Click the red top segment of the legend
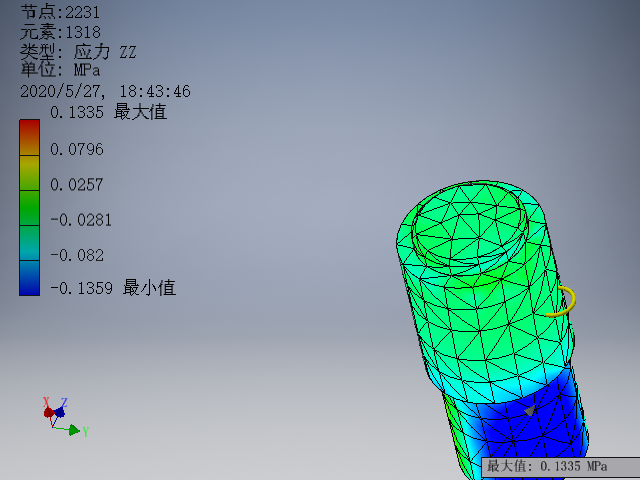Image resolution: width=640 pixels, height=480 pixels. (29, 138)
